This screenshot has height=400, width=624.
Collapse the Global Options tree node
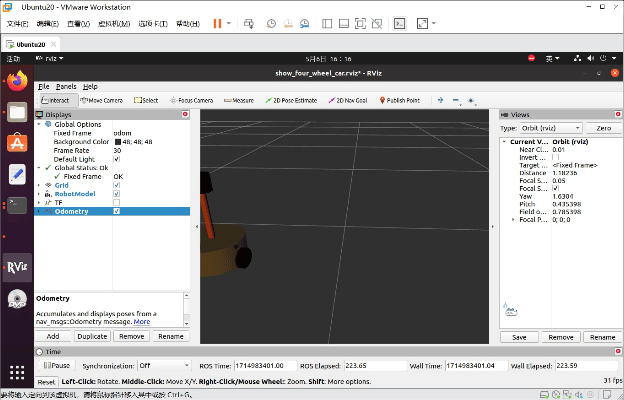click(x=39, y=124)
